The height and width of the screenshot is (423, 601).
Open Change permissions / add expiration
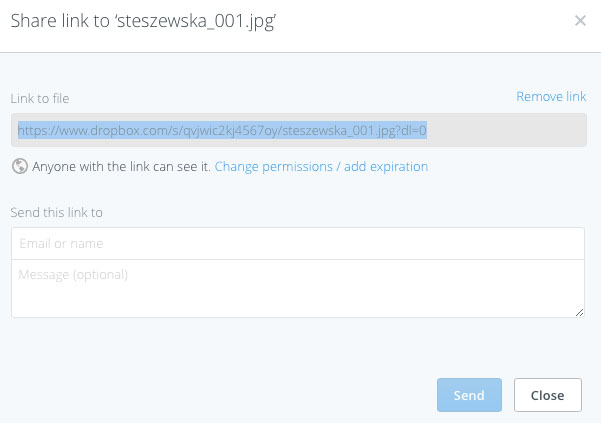321,167
